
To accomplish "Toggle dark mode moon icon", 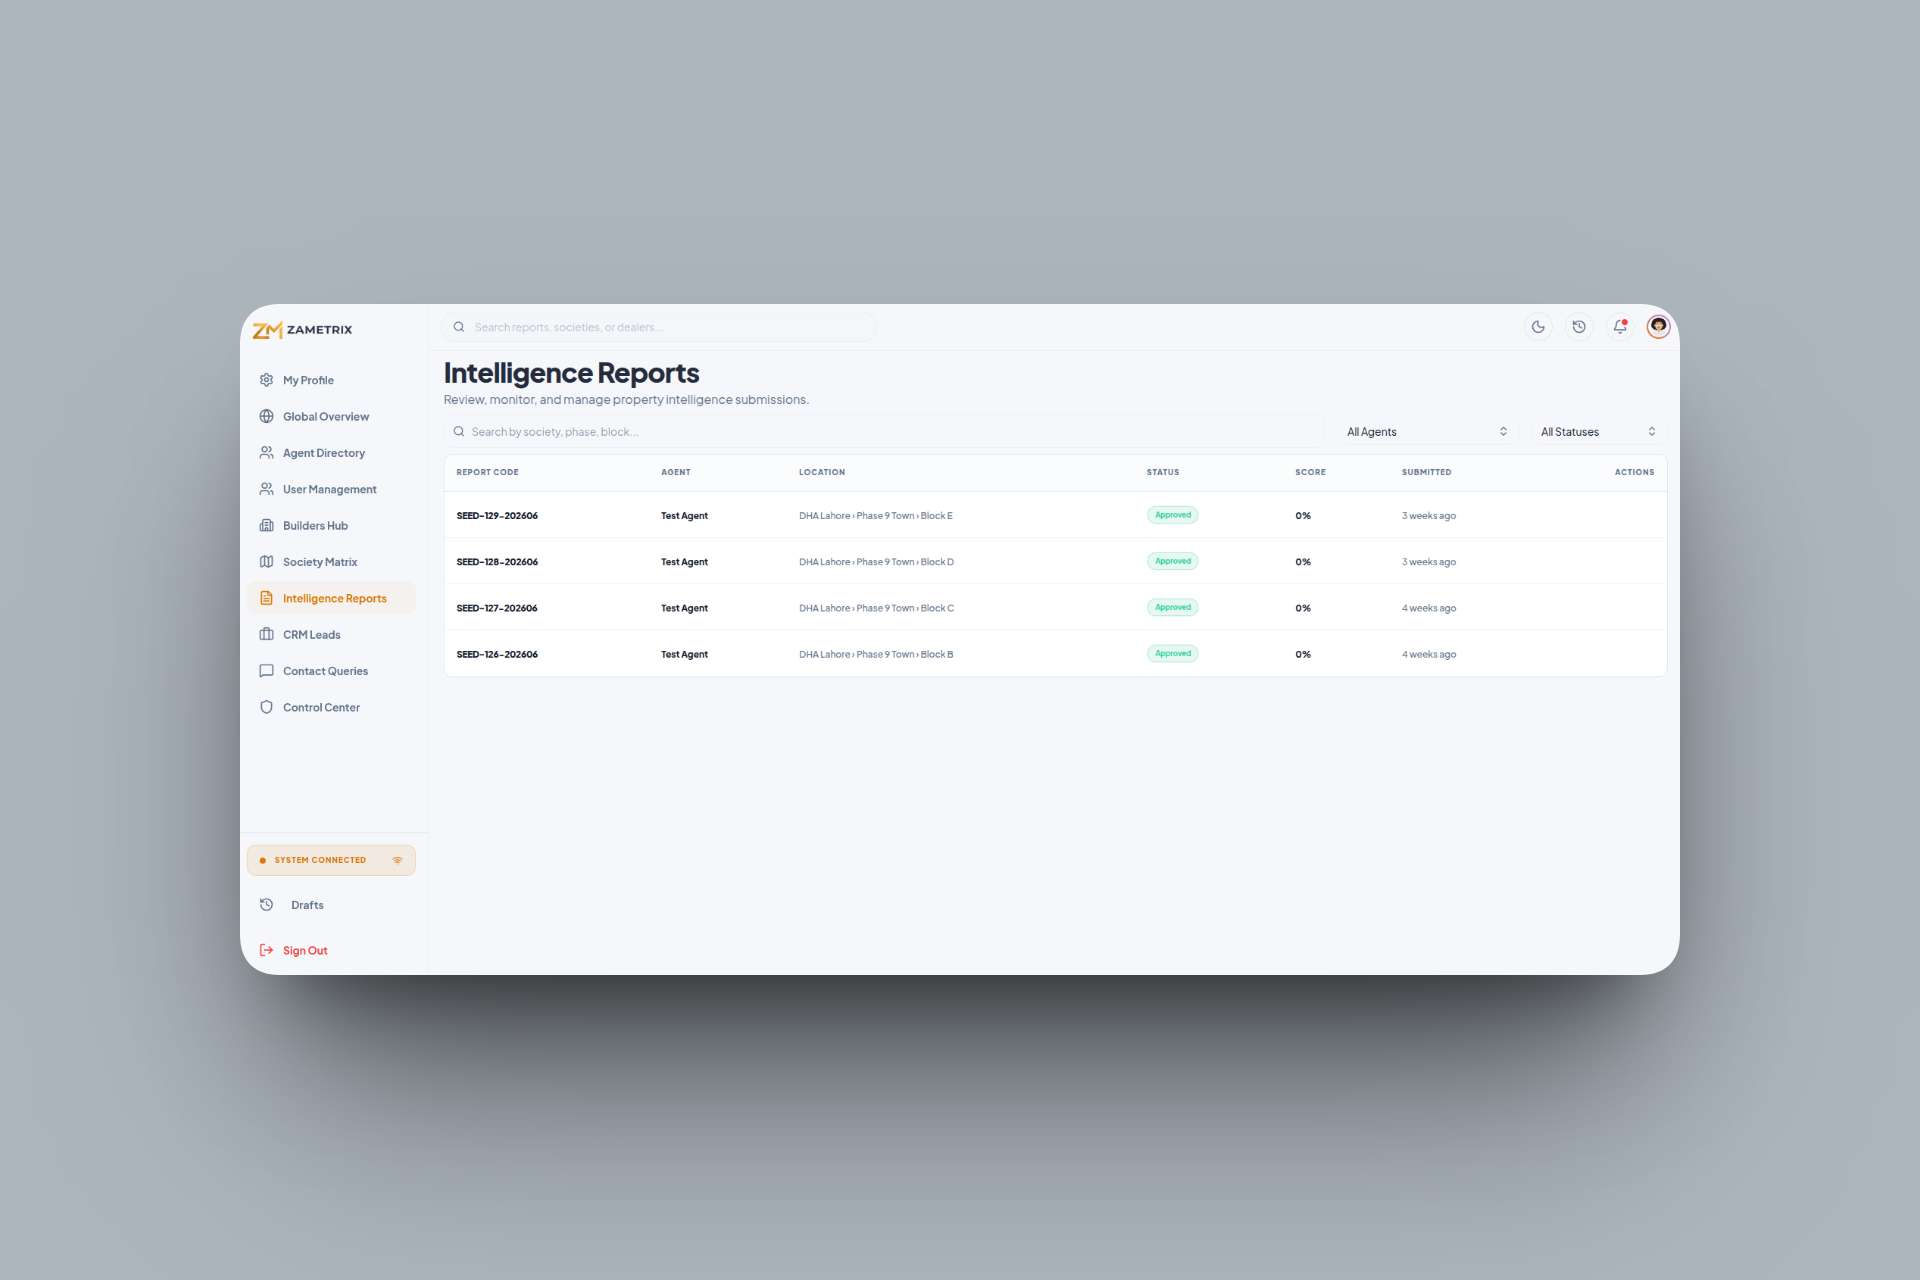I will tap(1538, 327).
